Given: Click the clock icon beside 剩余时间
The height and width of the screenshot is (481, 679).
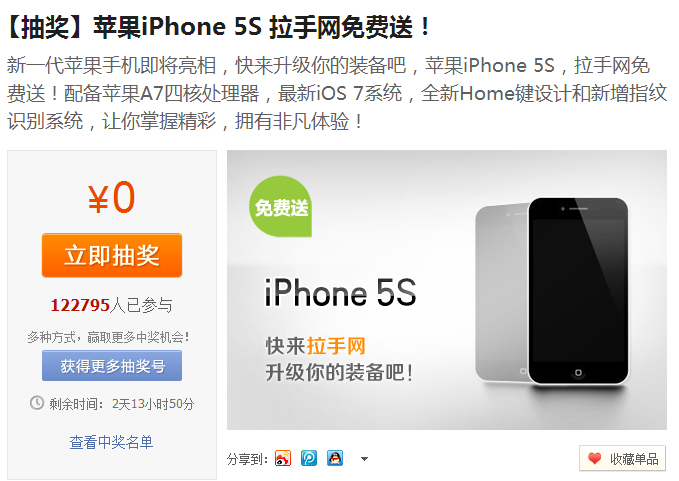Looking at the screenshot, I should [x=37, y=403].
